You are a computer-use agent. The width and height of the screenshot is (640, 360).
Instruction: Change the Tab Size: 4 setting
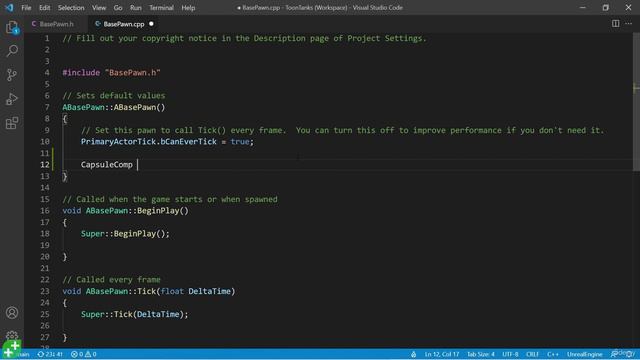pos(480,354)
